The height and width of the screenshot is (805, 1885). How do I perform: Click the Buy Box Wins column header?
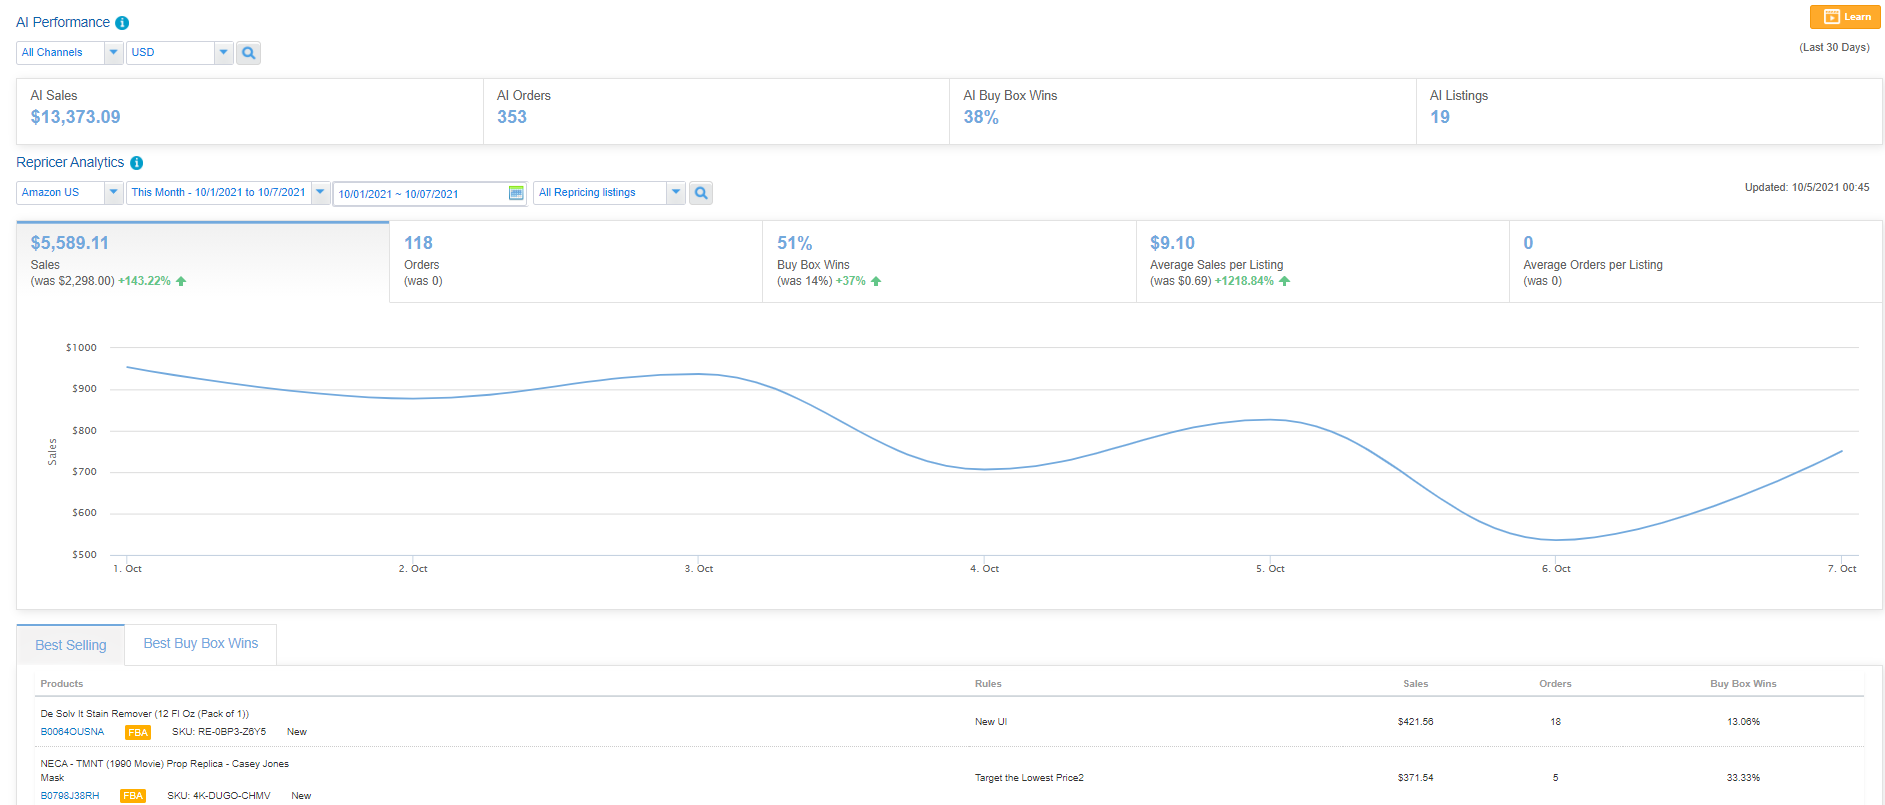pos(1743,684)
